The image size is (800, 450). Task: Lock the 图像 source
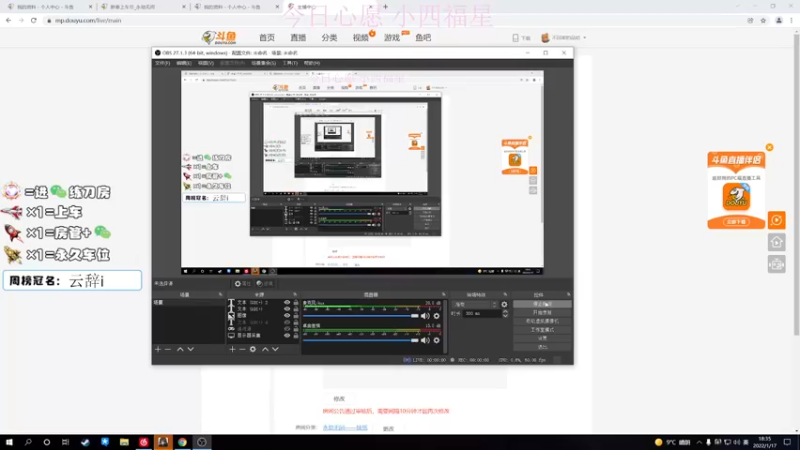(x=295, y=316)
